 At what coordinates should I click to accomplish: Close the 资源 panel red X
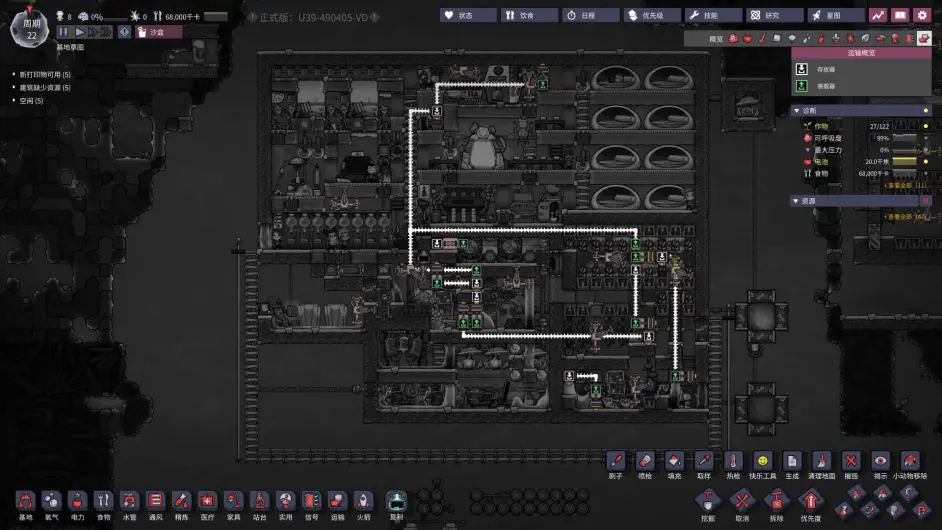tap(925, 201)
